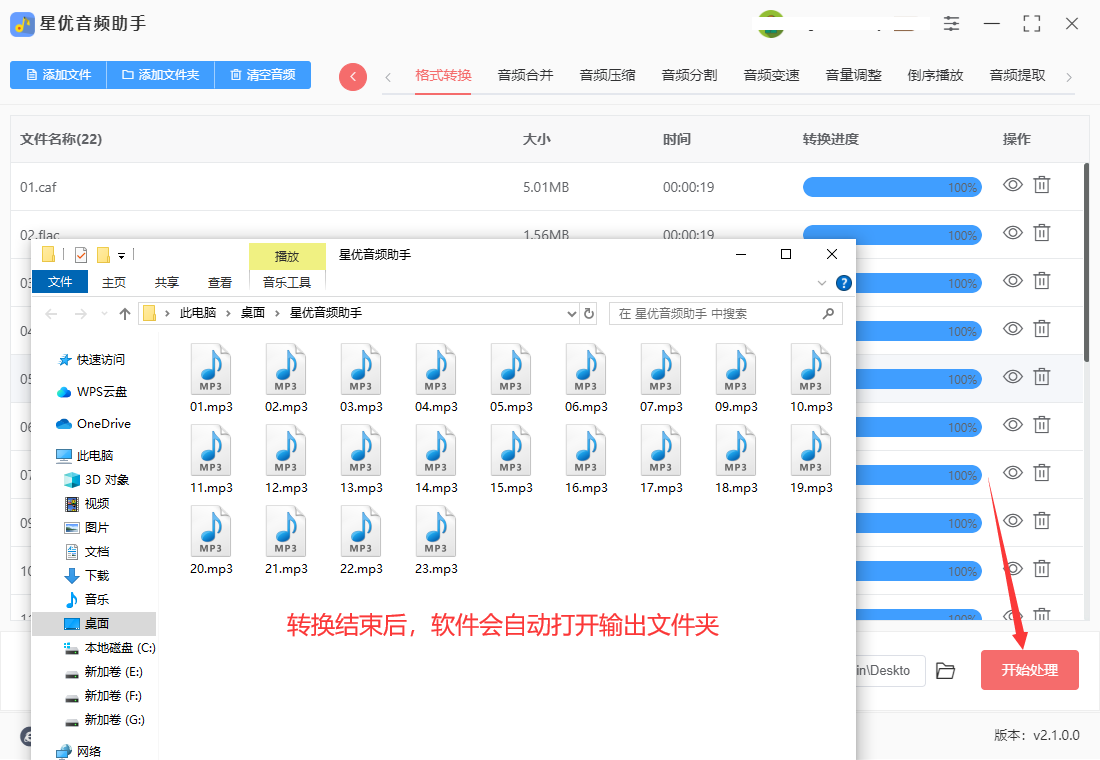
Task: Select the 10.mp3 file icon
Action: [x=811, y=370]
